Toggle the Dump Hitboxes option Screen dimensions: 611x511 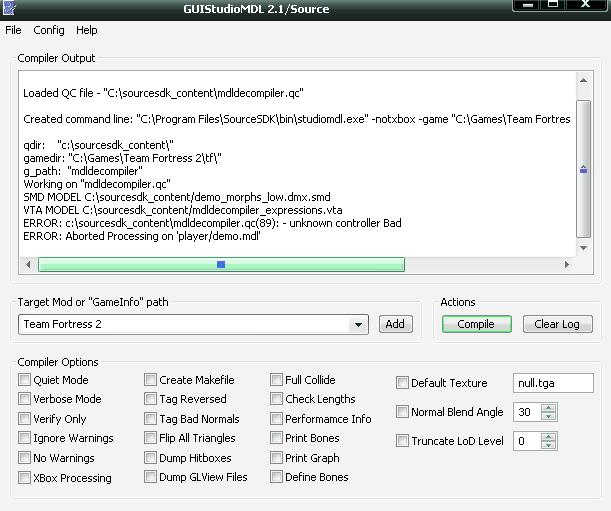(x=150, y=458)
